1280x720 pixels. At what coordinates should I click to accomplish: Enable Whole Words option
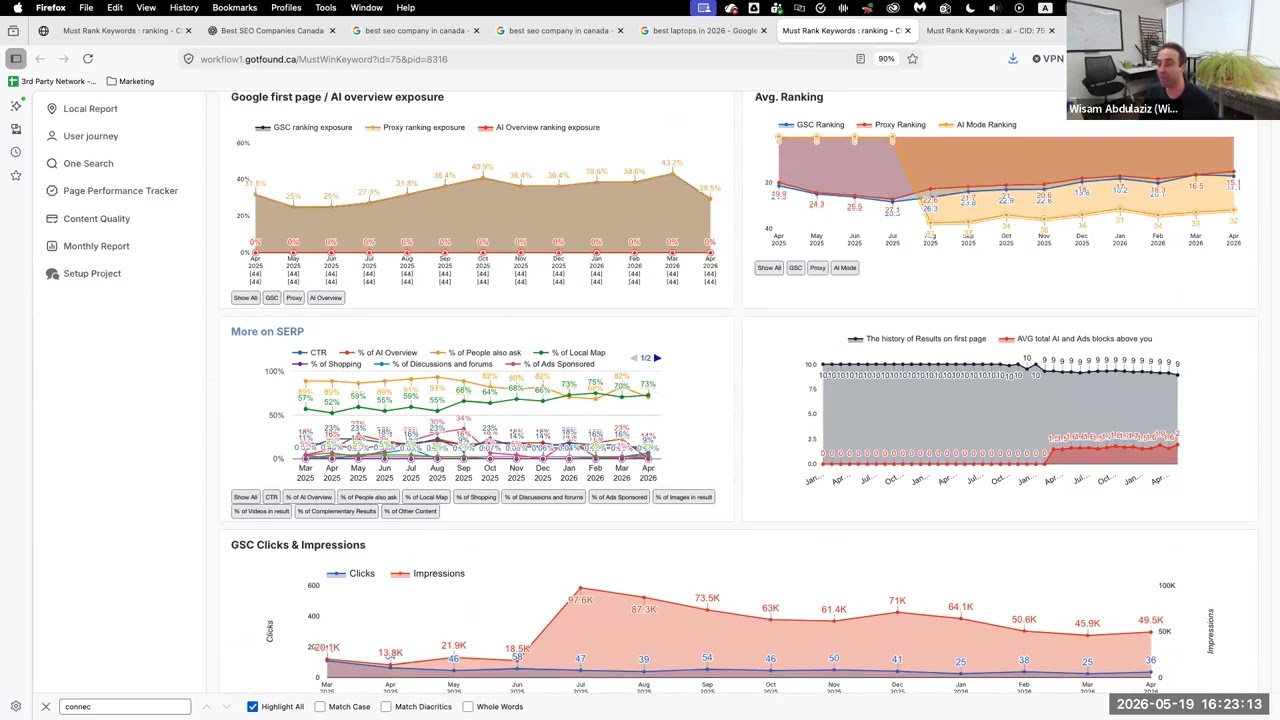point(468,707)
